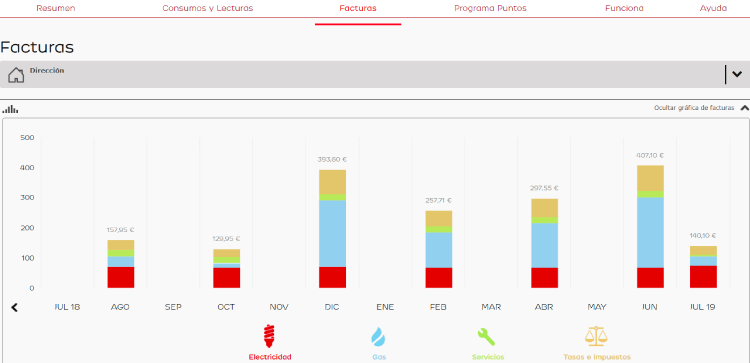This screenshot has height=363, width=750.
Task: Toggle Electricidad light bulb icon
Action: click(270, 336)
